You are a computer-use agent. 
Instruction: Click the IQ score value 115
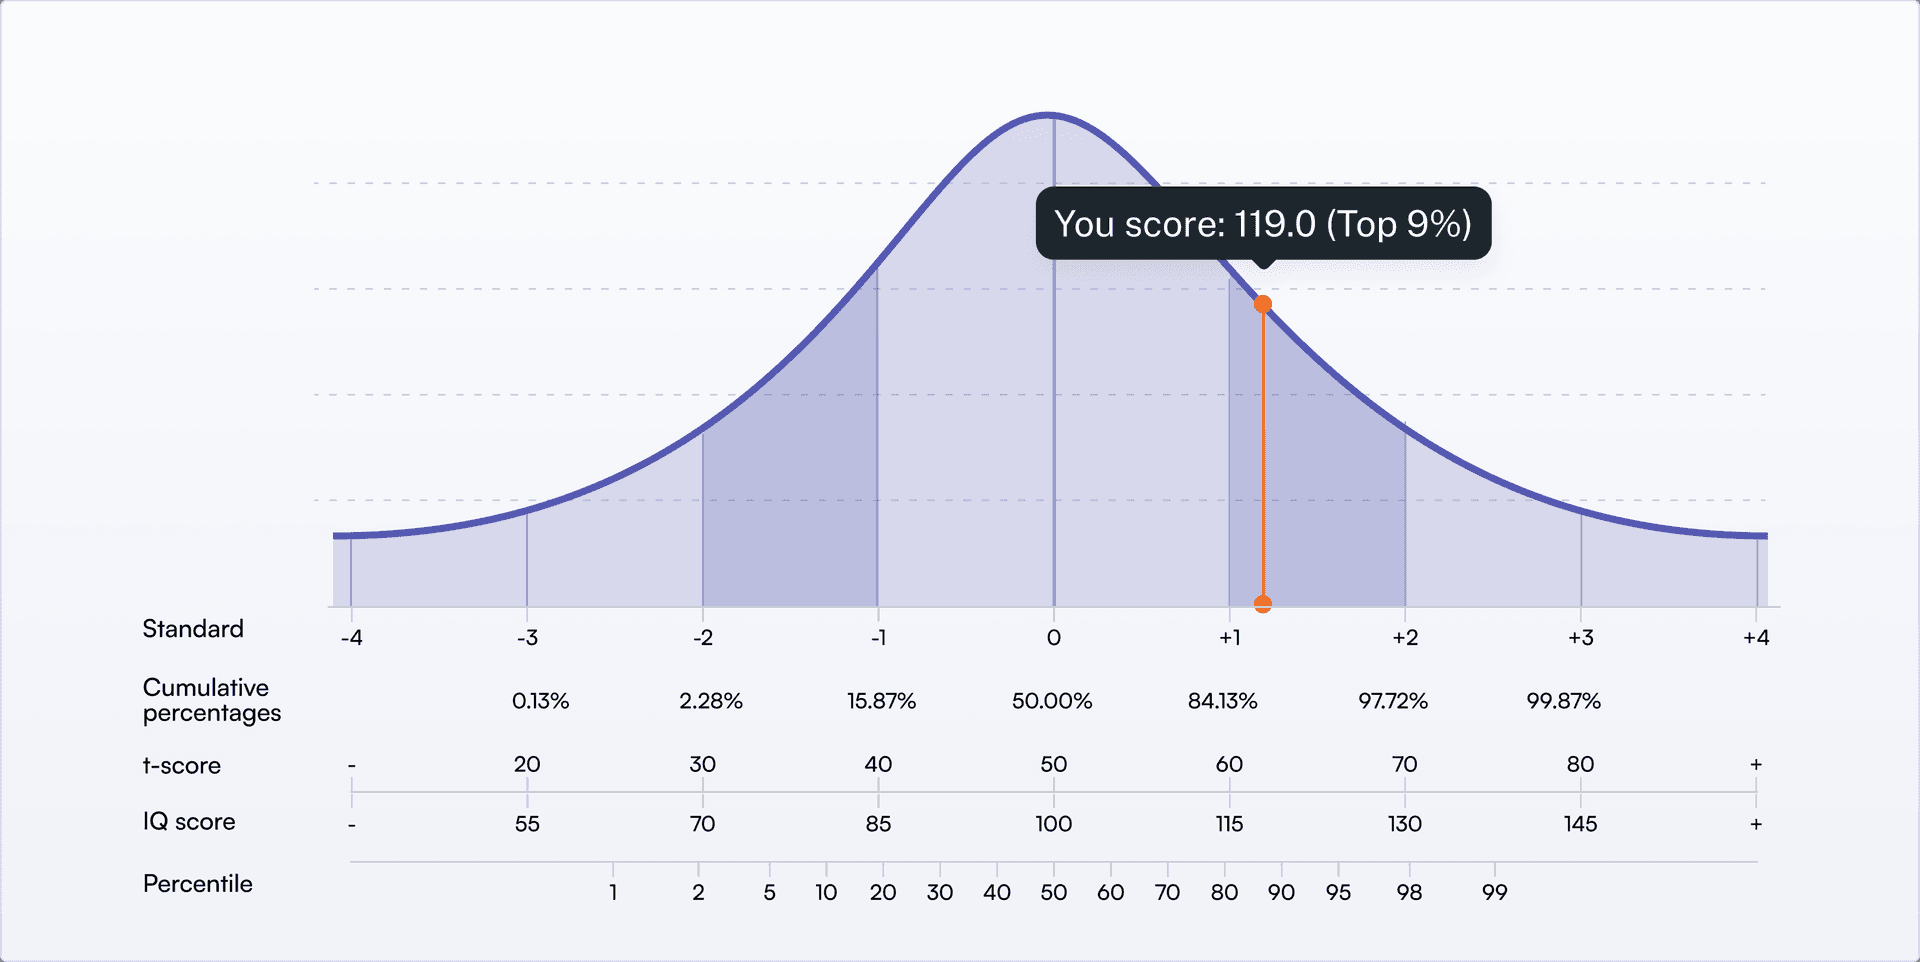pos(1229,824)
